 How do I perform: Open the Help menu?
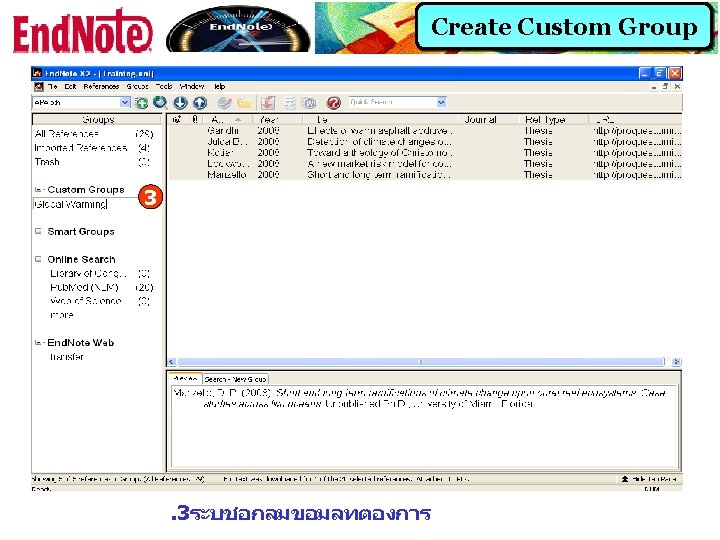pos(219,86)
